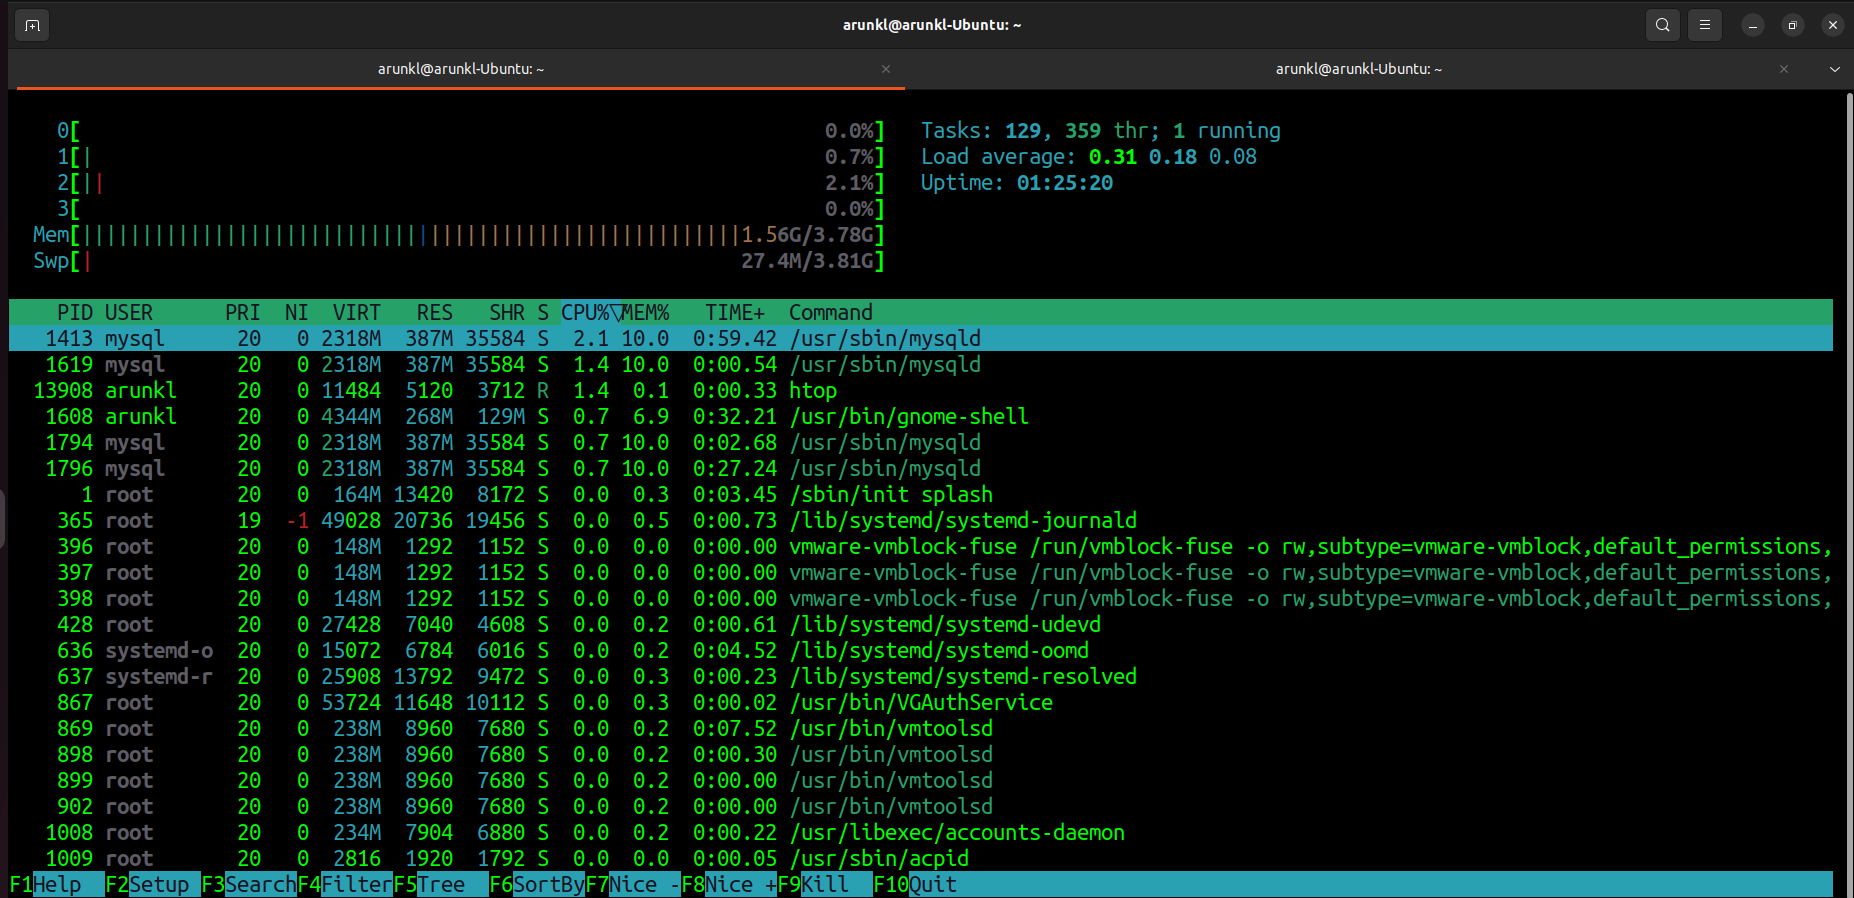Sort by the MEM% column header
1854x898 pixels.
(645, 312)
